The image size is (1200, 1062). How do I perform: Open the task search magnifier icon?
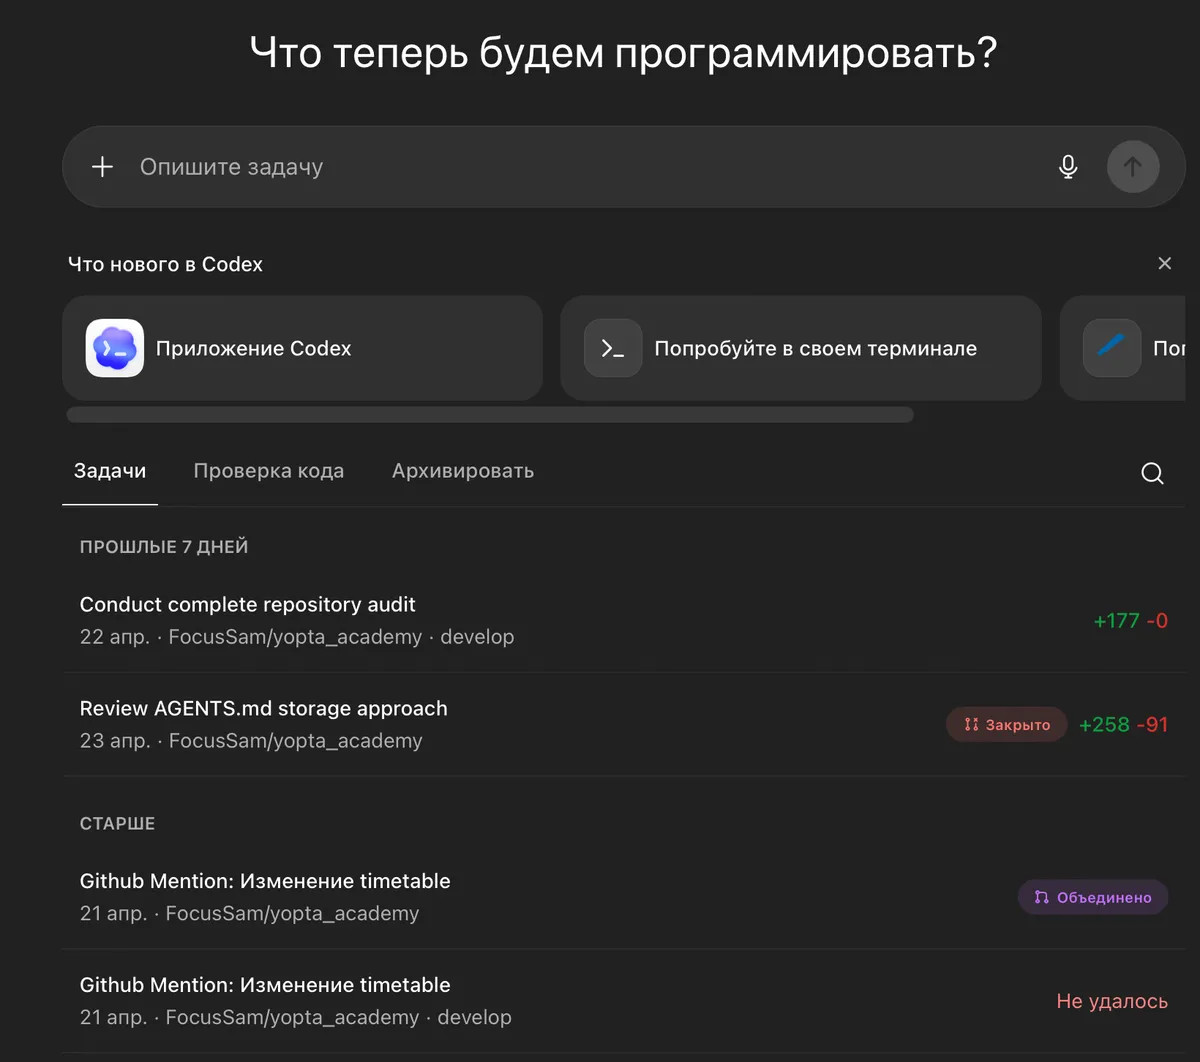click(x=1152, y=473)
